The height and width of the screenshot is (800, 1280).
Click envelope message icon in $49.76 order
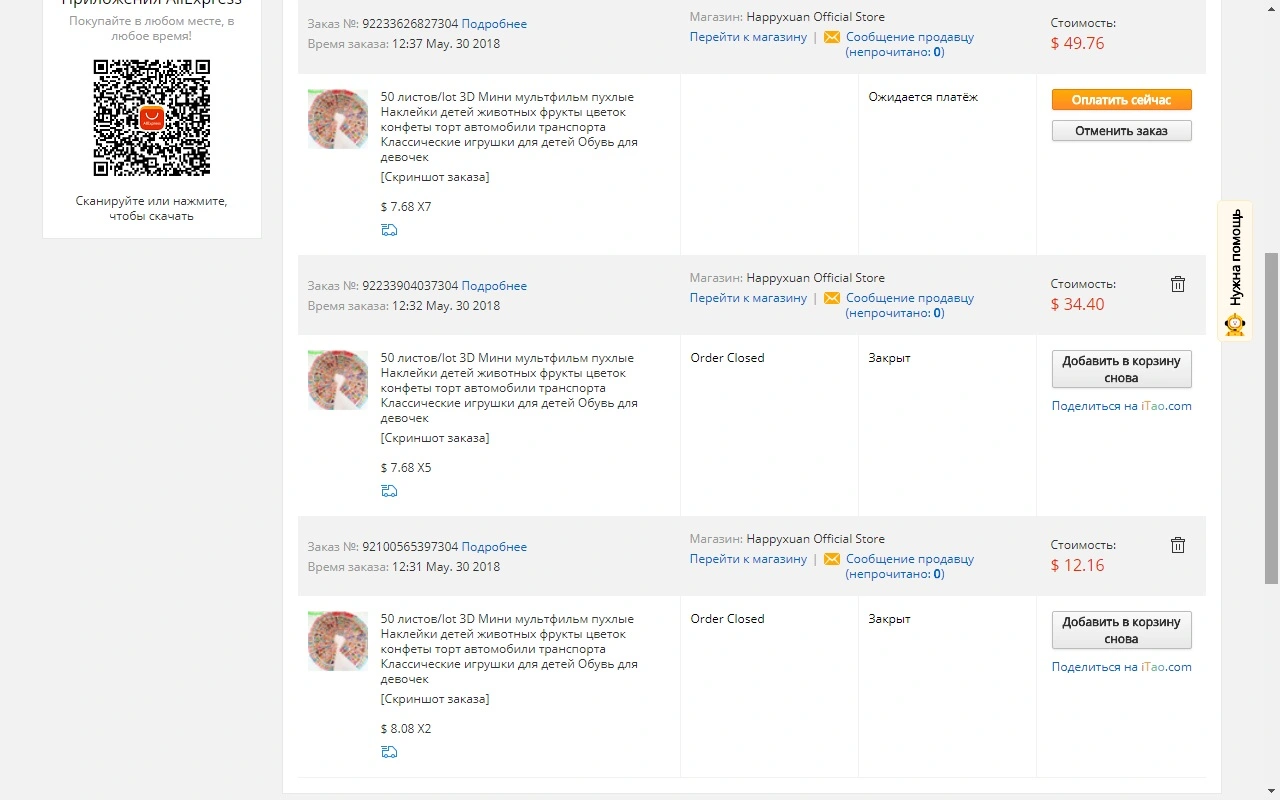point(832,37)
